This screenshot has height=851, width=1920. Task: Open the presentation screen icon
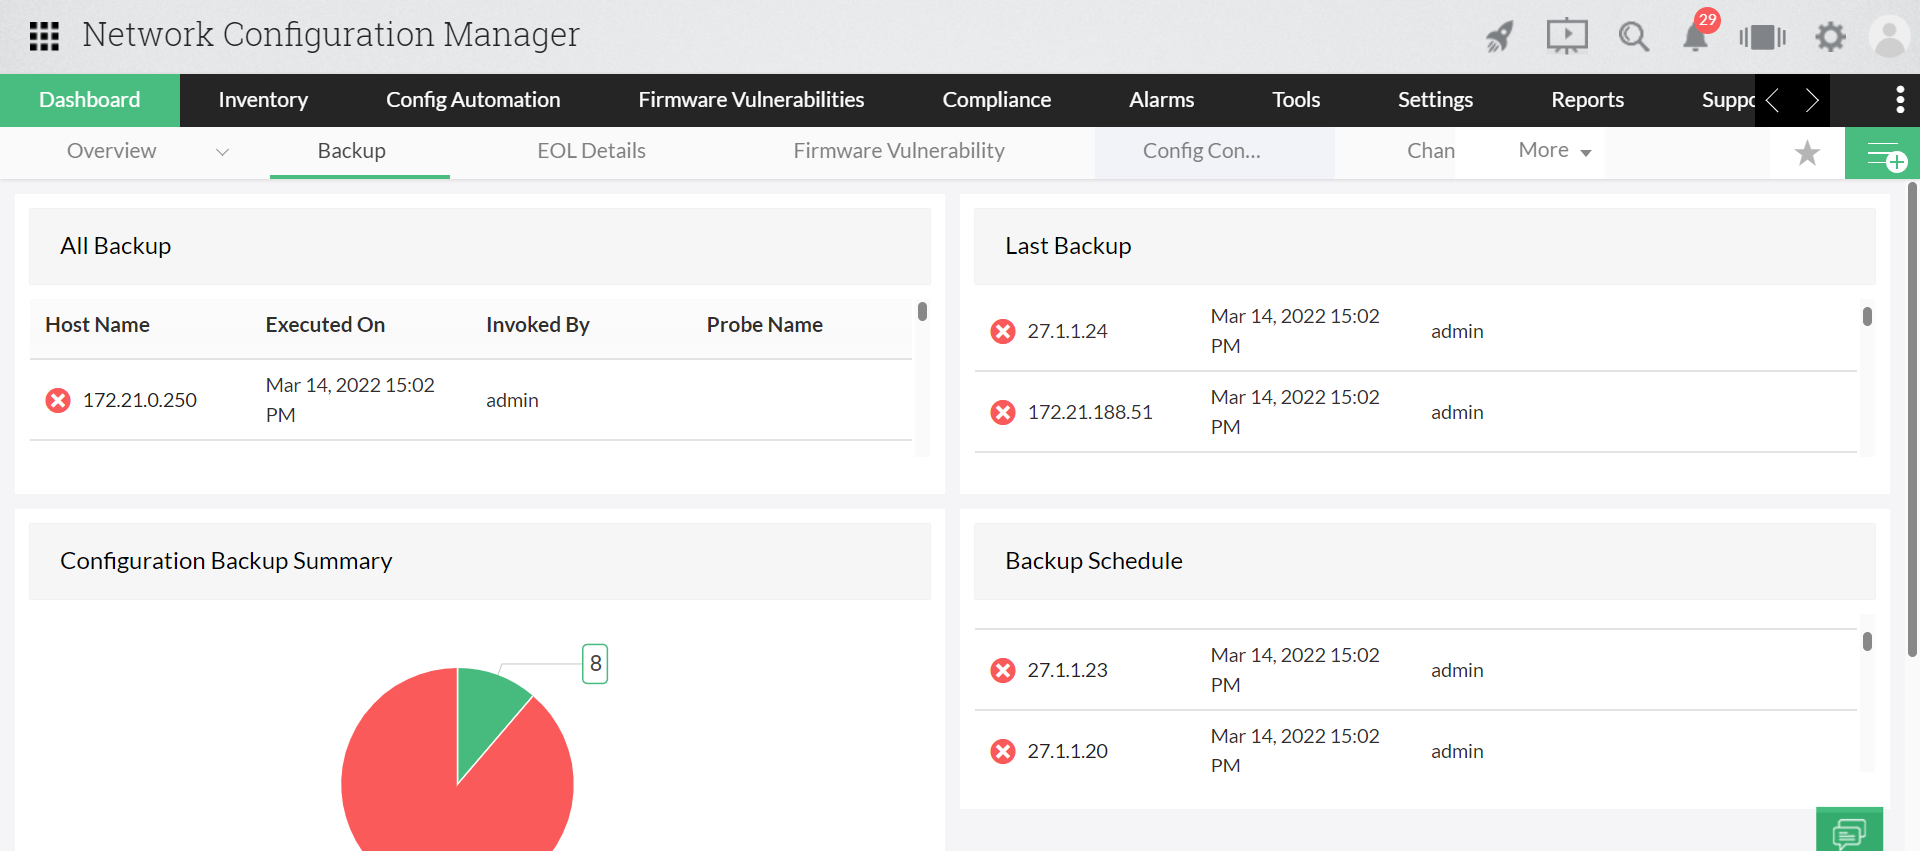click(1566, 37)
